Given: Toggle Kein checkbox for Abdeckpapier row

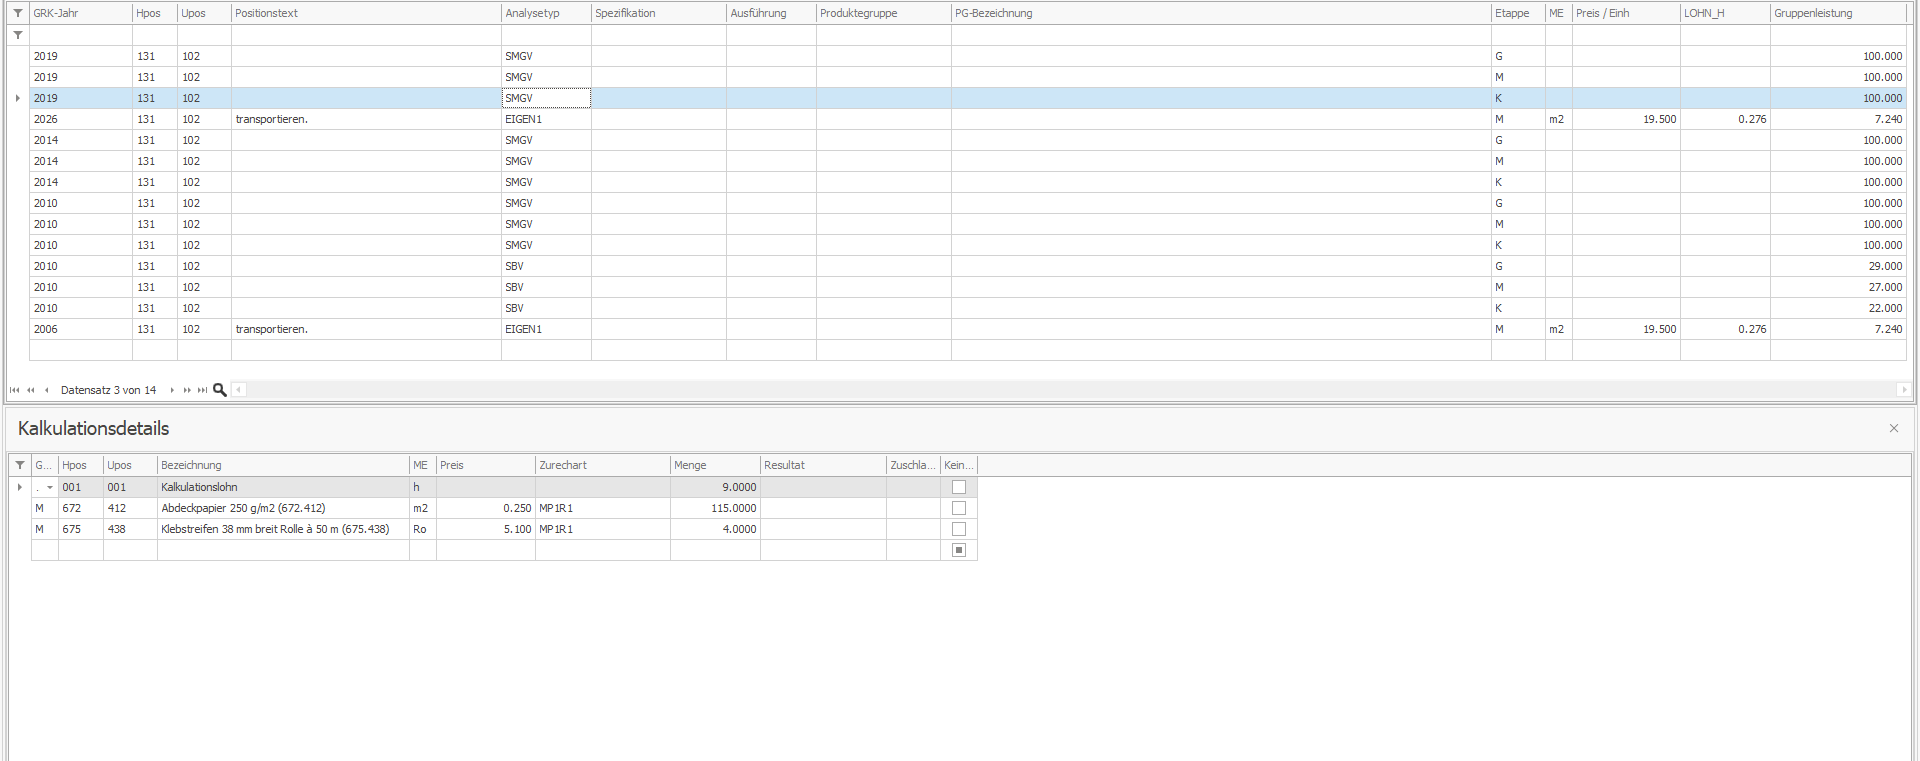Looking at the screenshot, I should click(959, 508).
